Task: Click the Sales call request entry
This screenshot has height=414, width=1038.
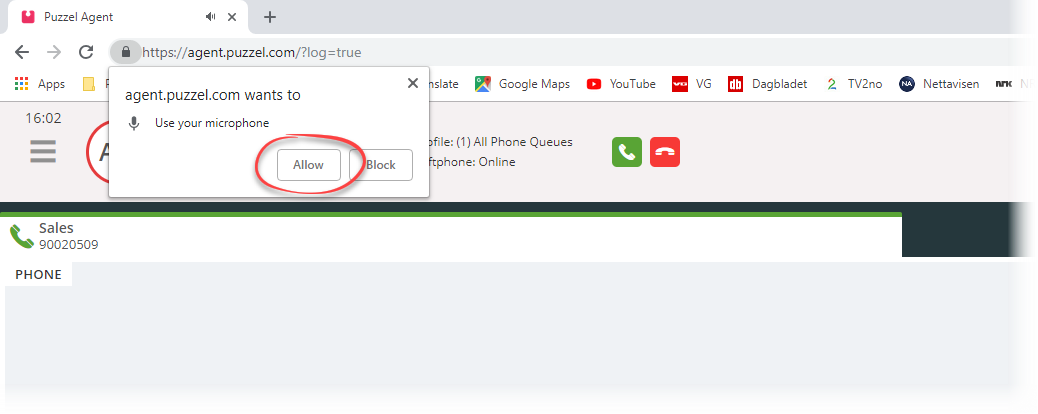Action: 451,236
